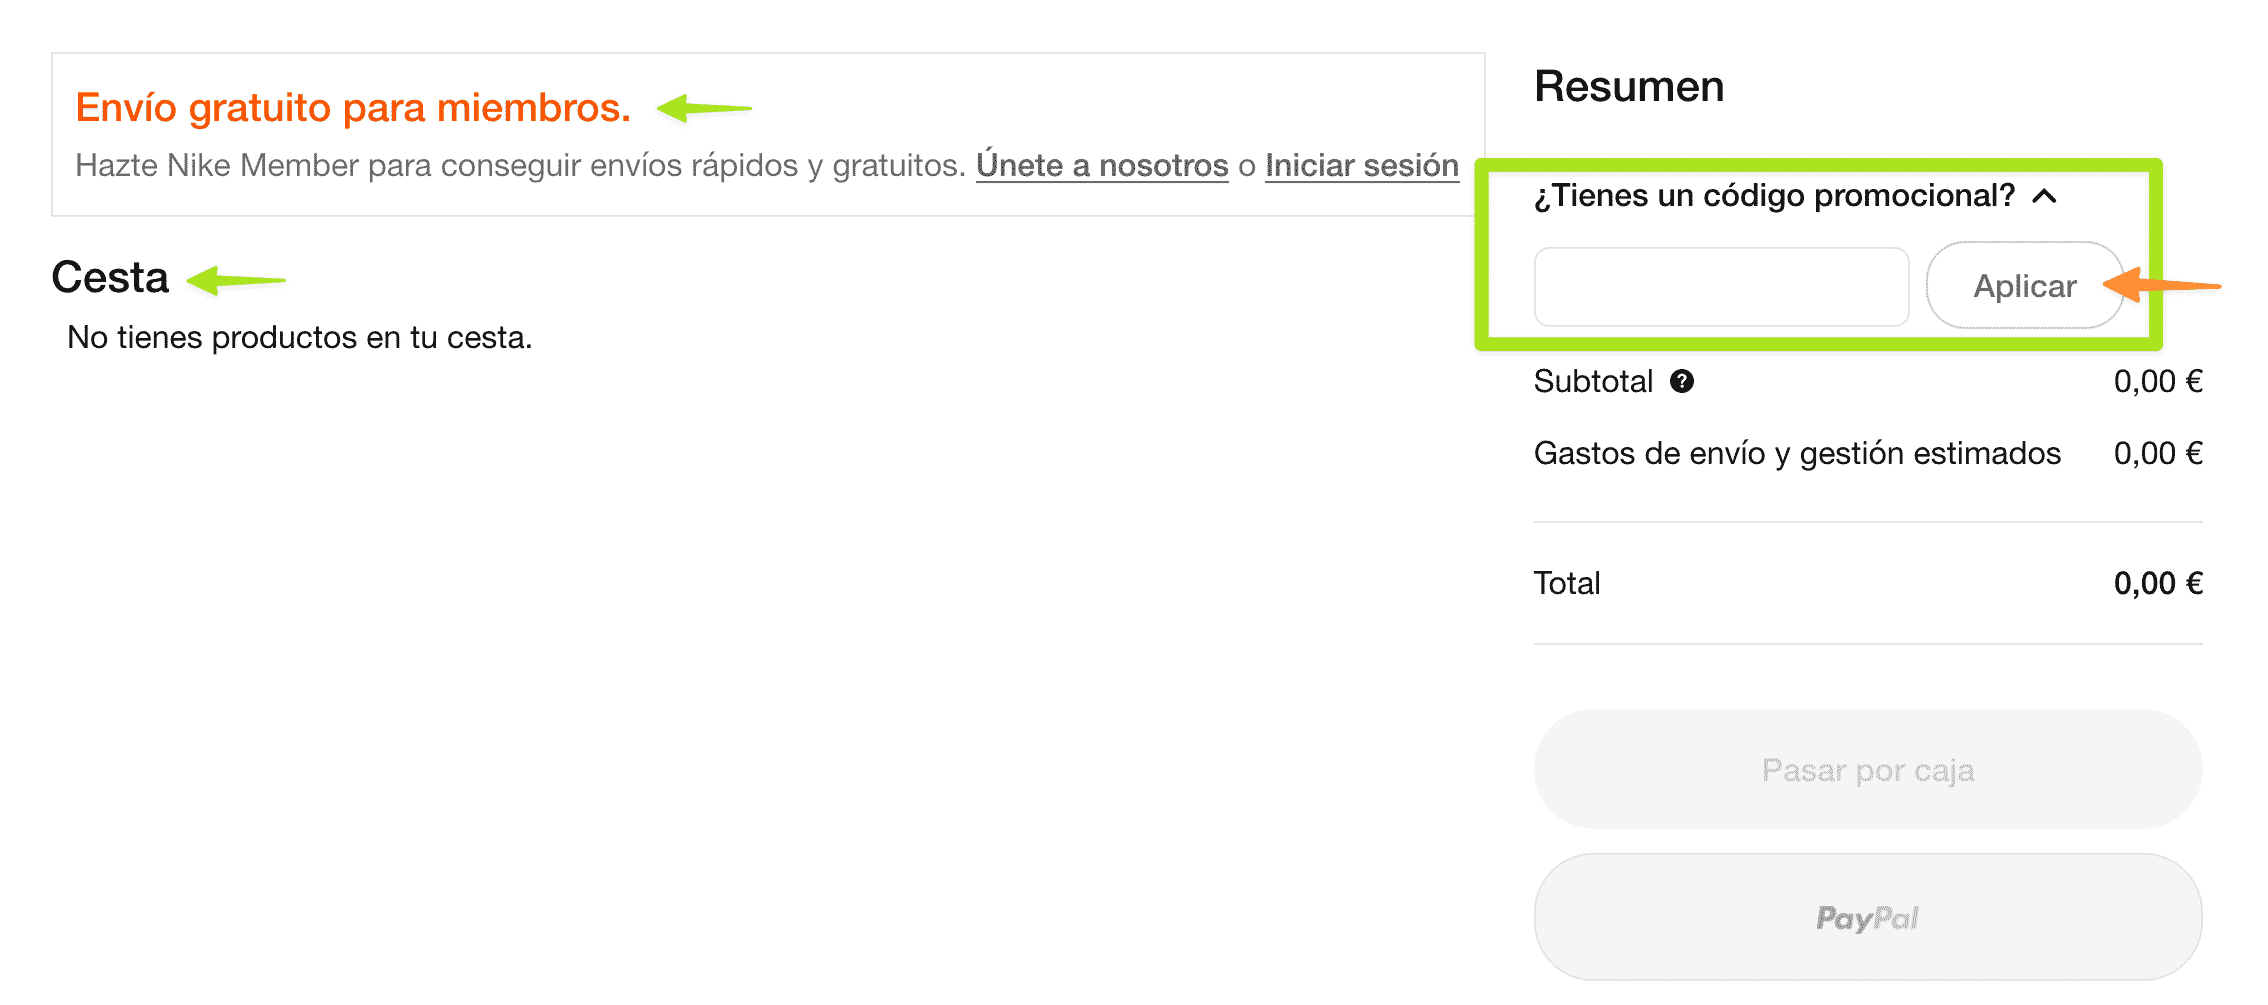Click the '¿Tienes un código promocional?' label

click(x=1774, y=196)
